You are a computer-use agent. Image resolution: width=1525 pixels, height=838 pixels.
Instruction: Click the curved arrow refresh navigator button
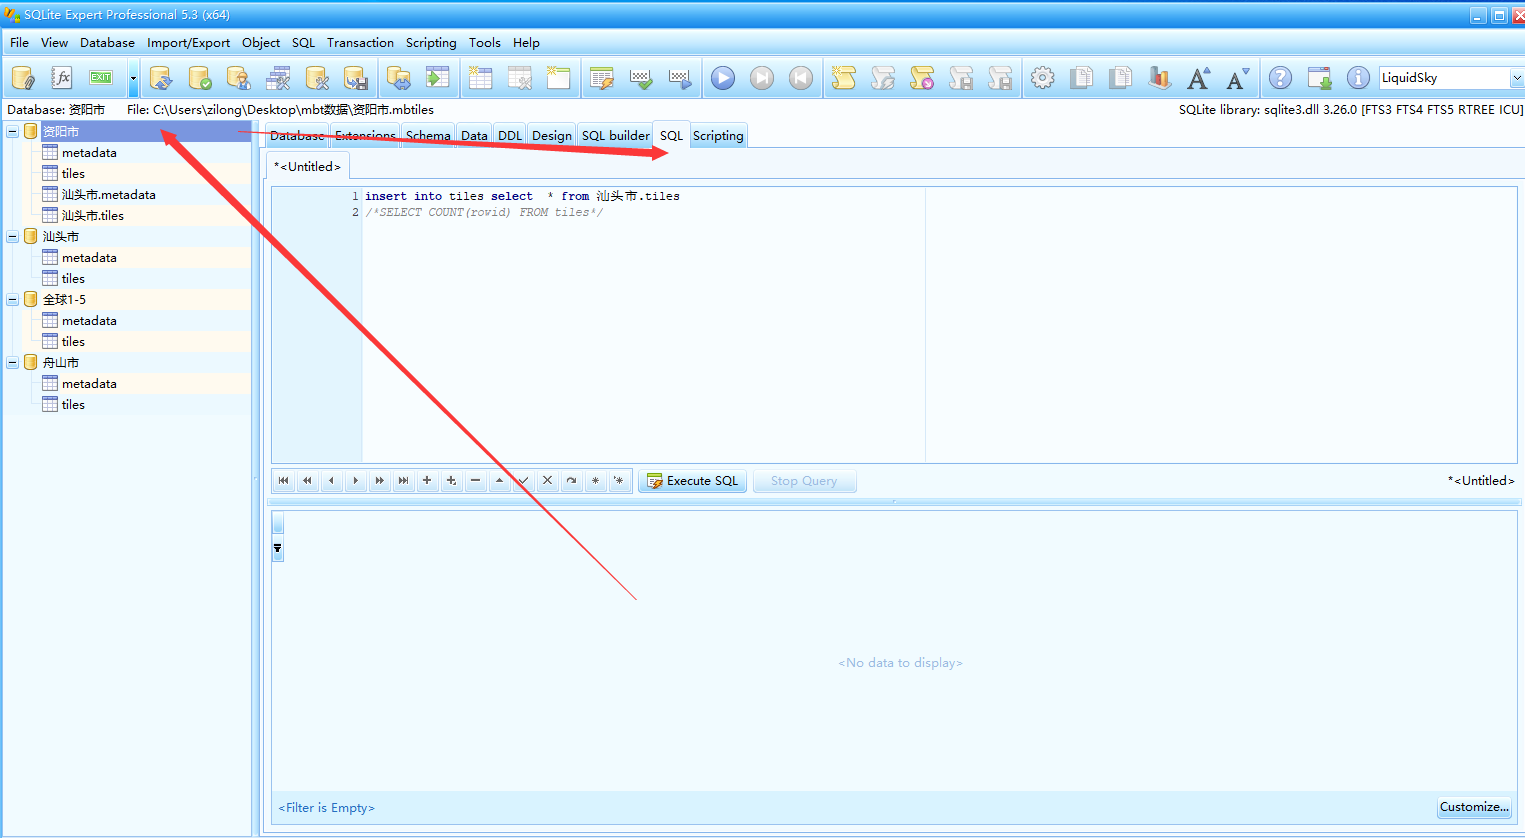click(x=571, y=481)
